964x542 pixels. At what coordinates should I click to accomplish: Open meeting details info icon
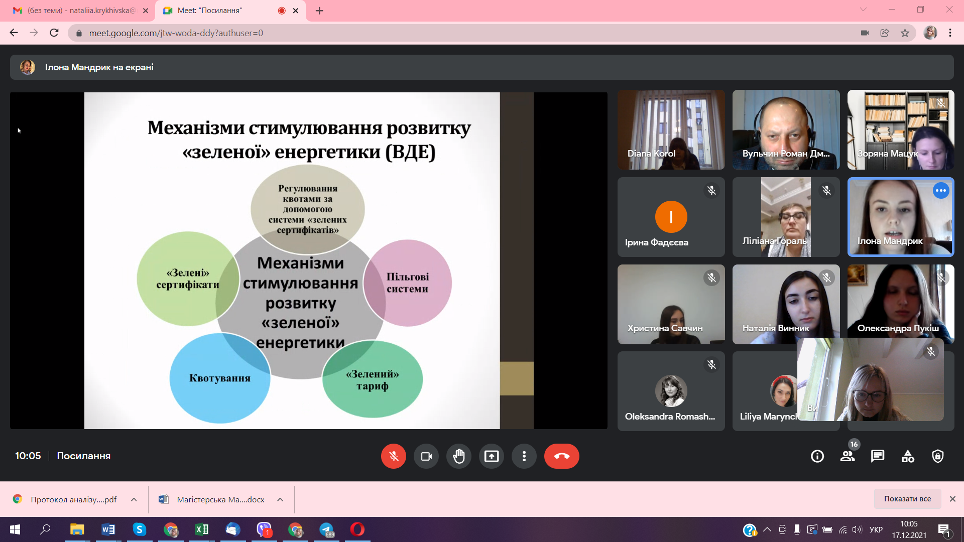(x=817, y=456)
